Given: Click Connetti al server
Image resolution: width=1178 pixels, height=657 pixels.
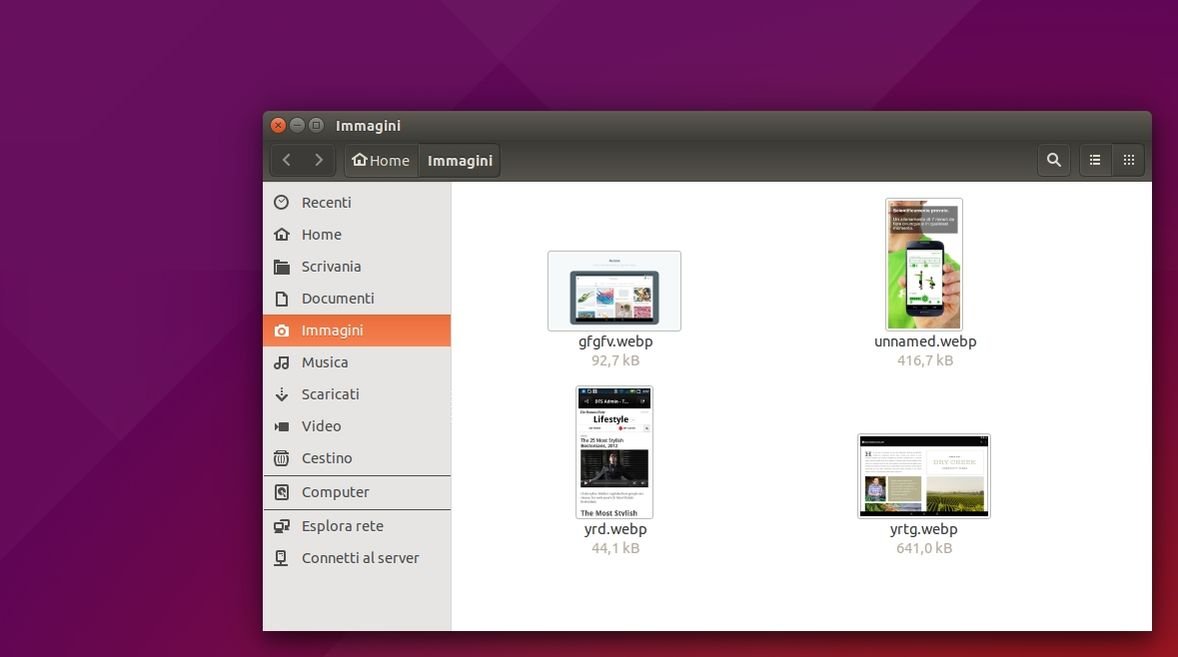Looking at the screenshot, I should pyautogui.click(x=360, y=558).
